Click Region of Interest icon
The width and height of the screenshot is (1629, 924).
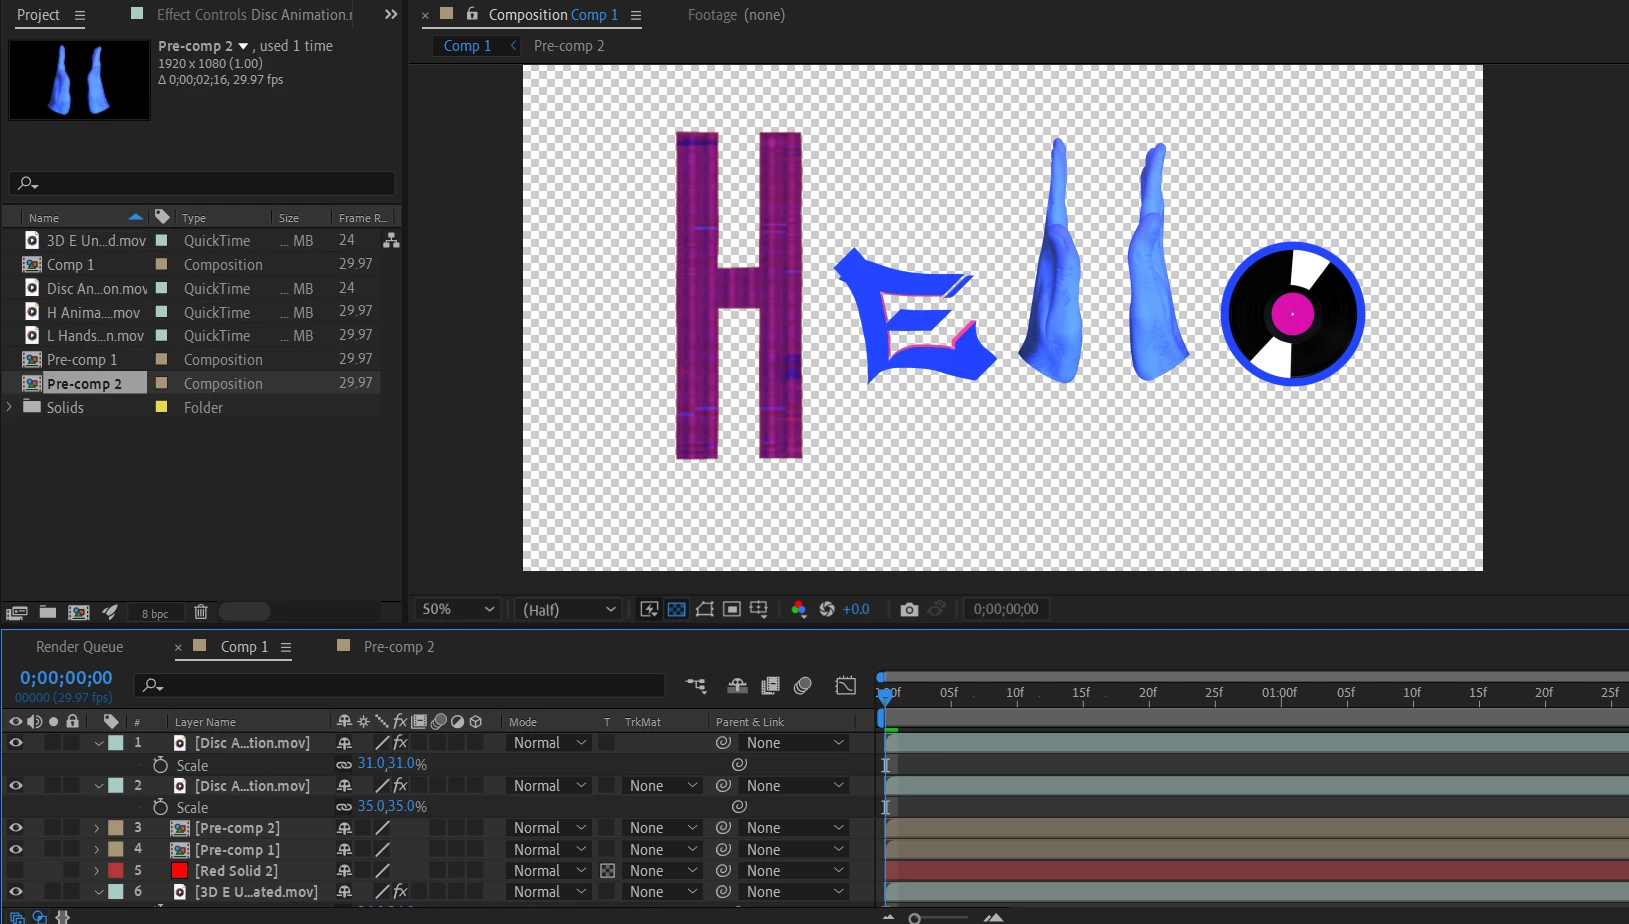click(731, 609)
